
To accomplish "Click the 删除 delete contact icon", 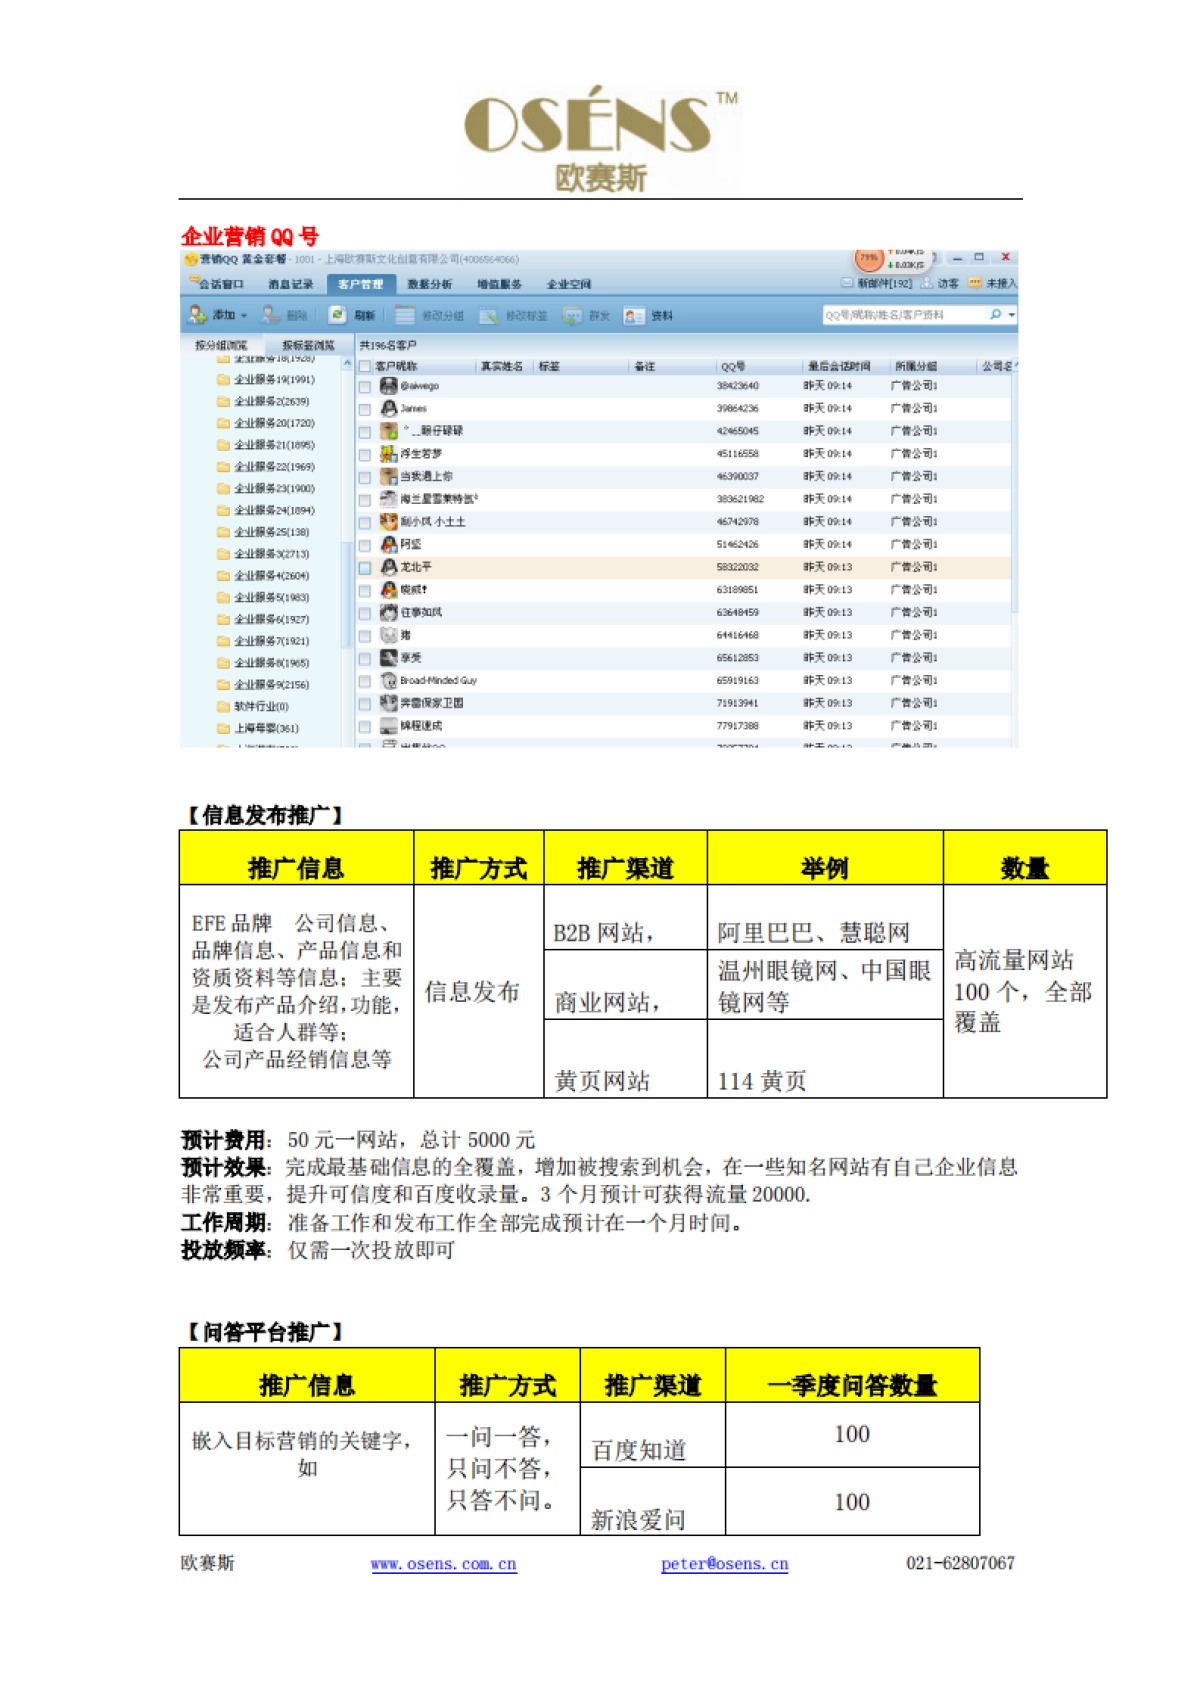I will [270, 314].
